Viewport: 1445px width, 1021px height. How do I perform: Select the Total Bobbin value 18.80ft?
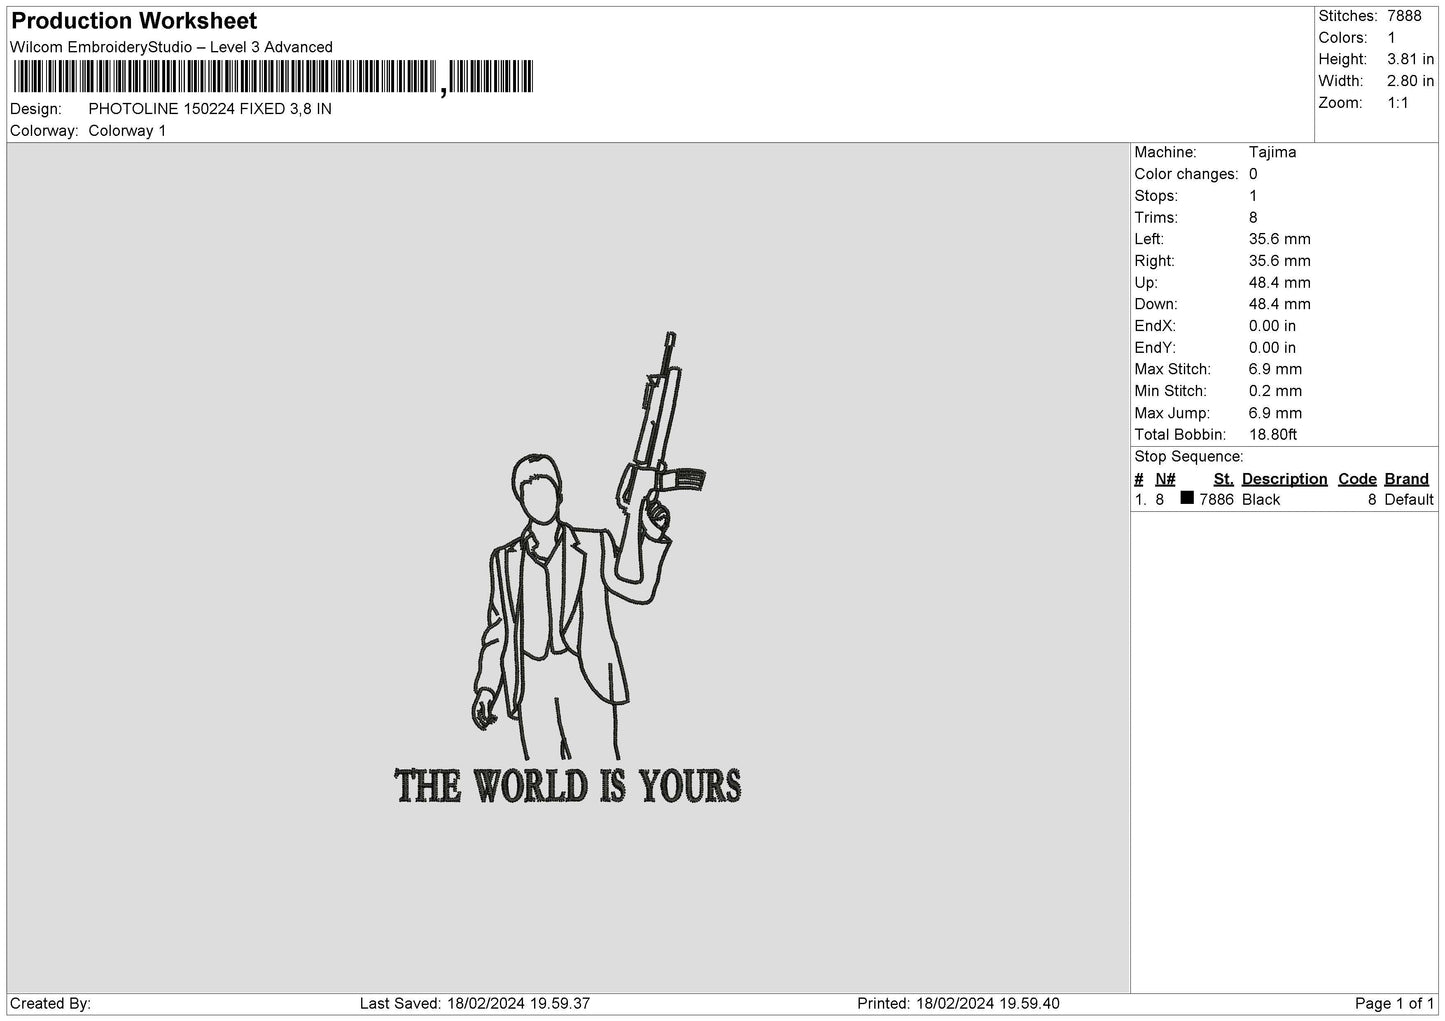pyautogui.click(x=1273, y=435)
